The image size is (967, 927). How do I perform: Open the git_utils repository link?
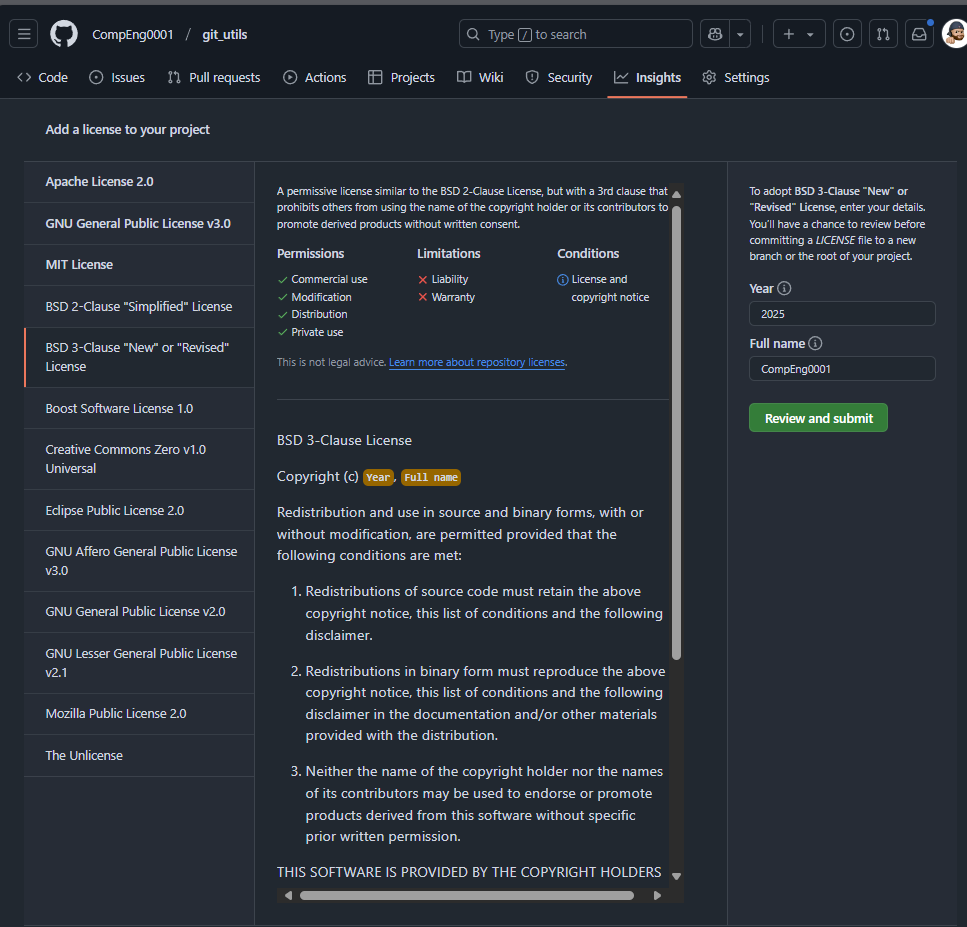click(x=224, y=35)
